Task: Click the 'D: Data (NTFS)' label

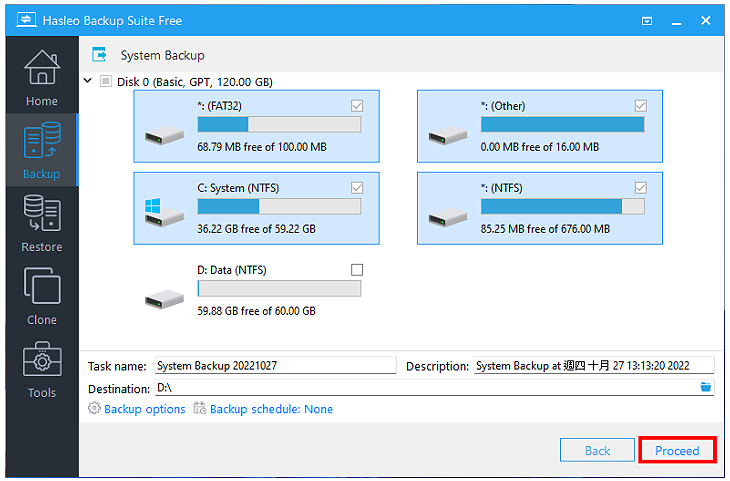Action: 231,270
